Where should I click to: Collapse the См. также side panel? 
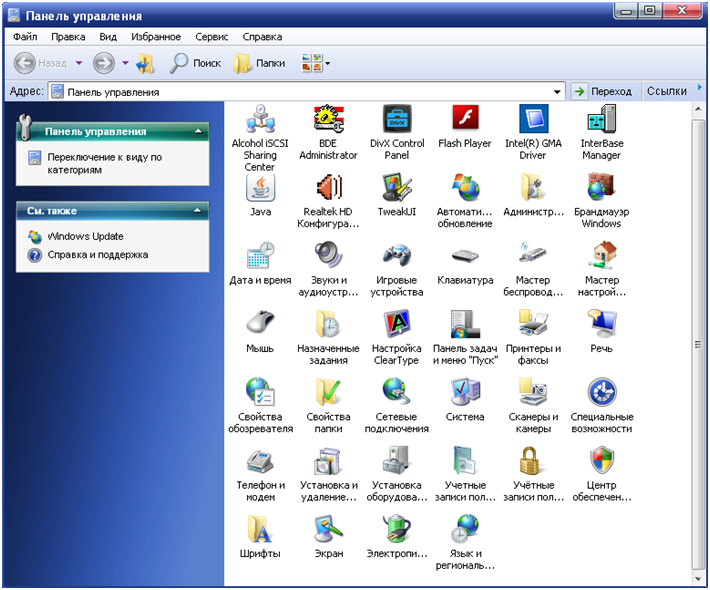pos(200,211)
